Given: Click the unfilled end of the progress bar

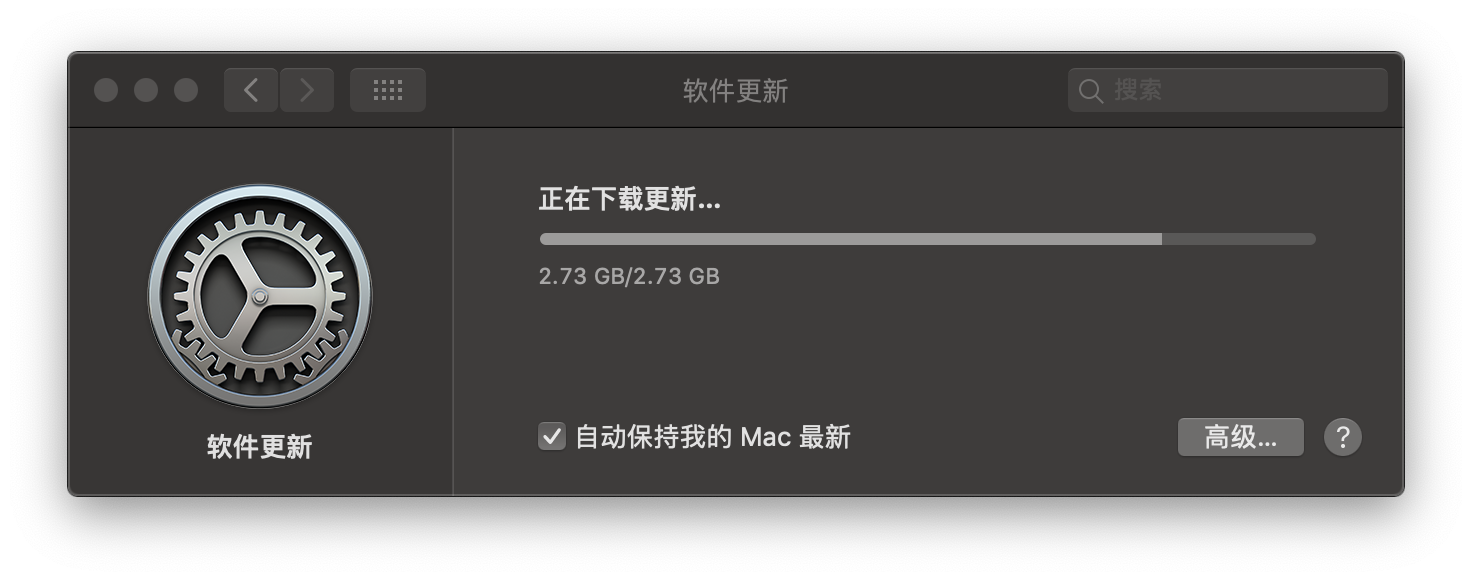Looking at the screenshot, I should pyautogui.click(x=1239, y=239).
